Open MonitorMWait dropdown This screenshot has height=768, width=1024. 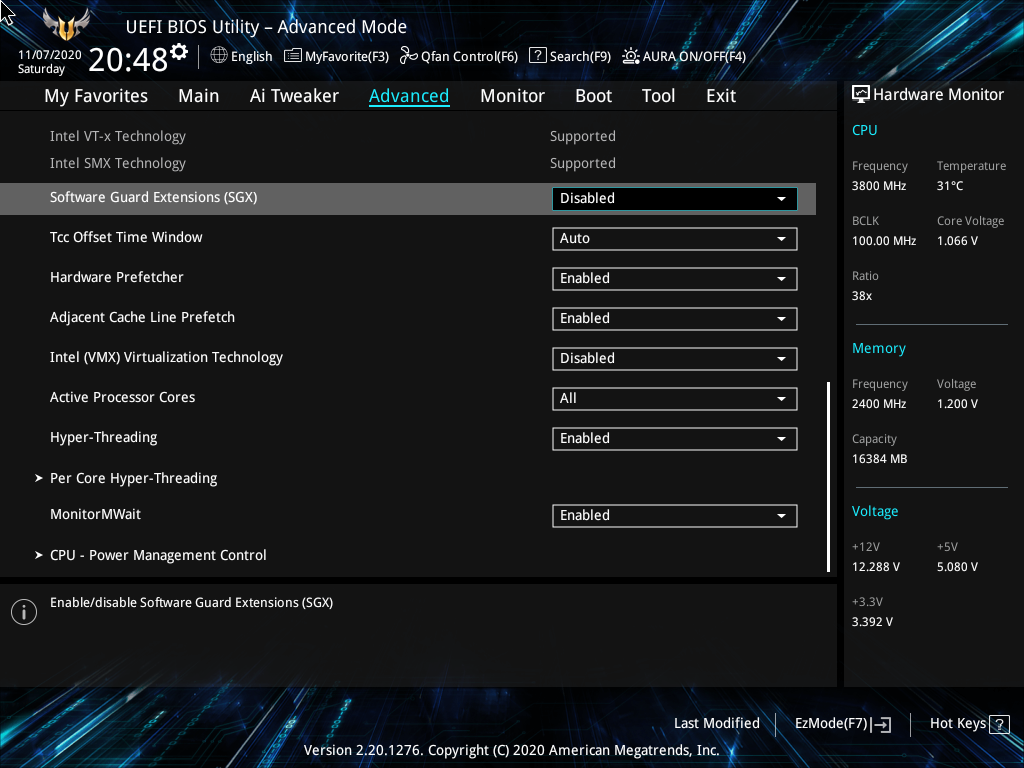(x=675, y=515)
